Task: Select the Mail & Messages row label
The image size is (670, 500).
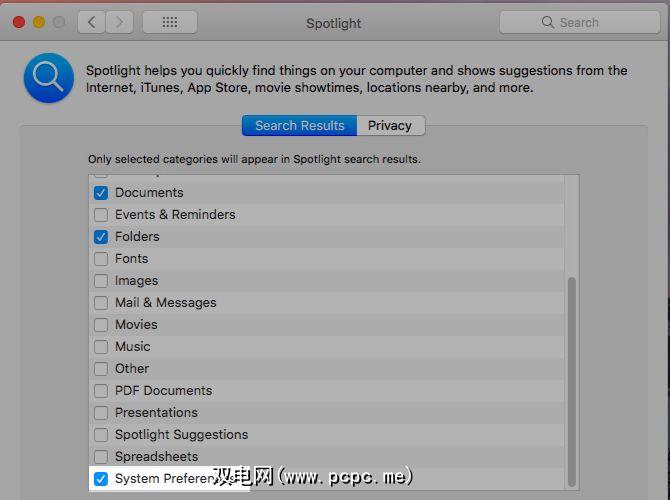Action: coord(166,303)
